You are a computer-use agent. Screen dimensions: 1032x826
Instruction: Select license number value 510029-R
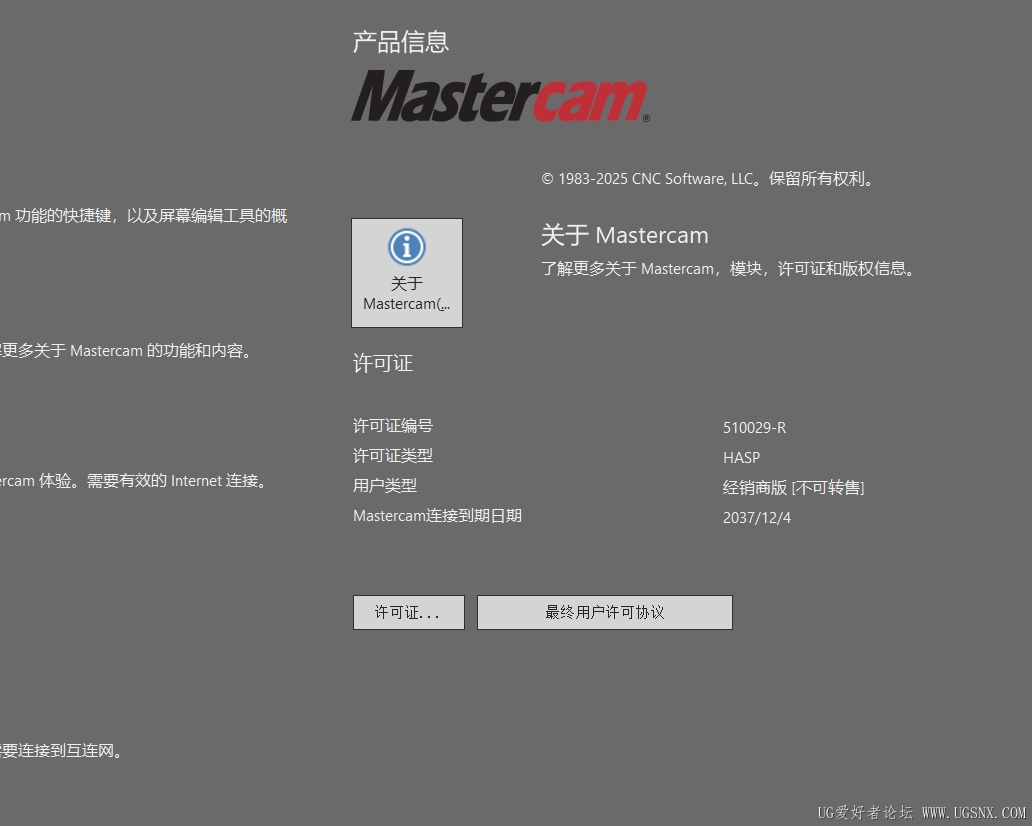754,427
